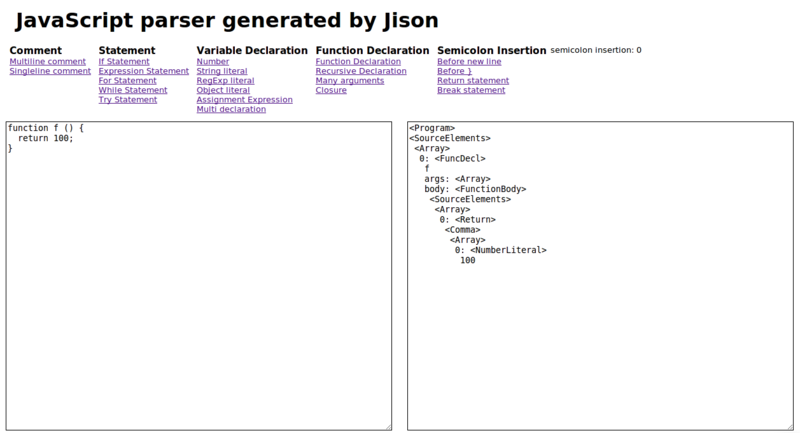Select the While Statement link
Image resolution: width=800 pixels, height=433 pixels.
click(x=133, y=90)
